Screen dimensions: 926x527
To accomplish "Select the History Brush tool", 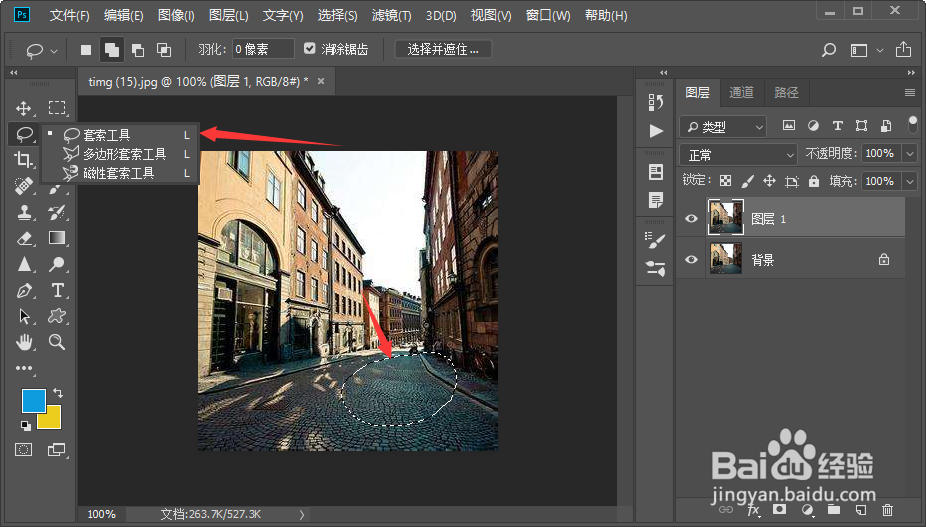I will [x=57, y=212].
